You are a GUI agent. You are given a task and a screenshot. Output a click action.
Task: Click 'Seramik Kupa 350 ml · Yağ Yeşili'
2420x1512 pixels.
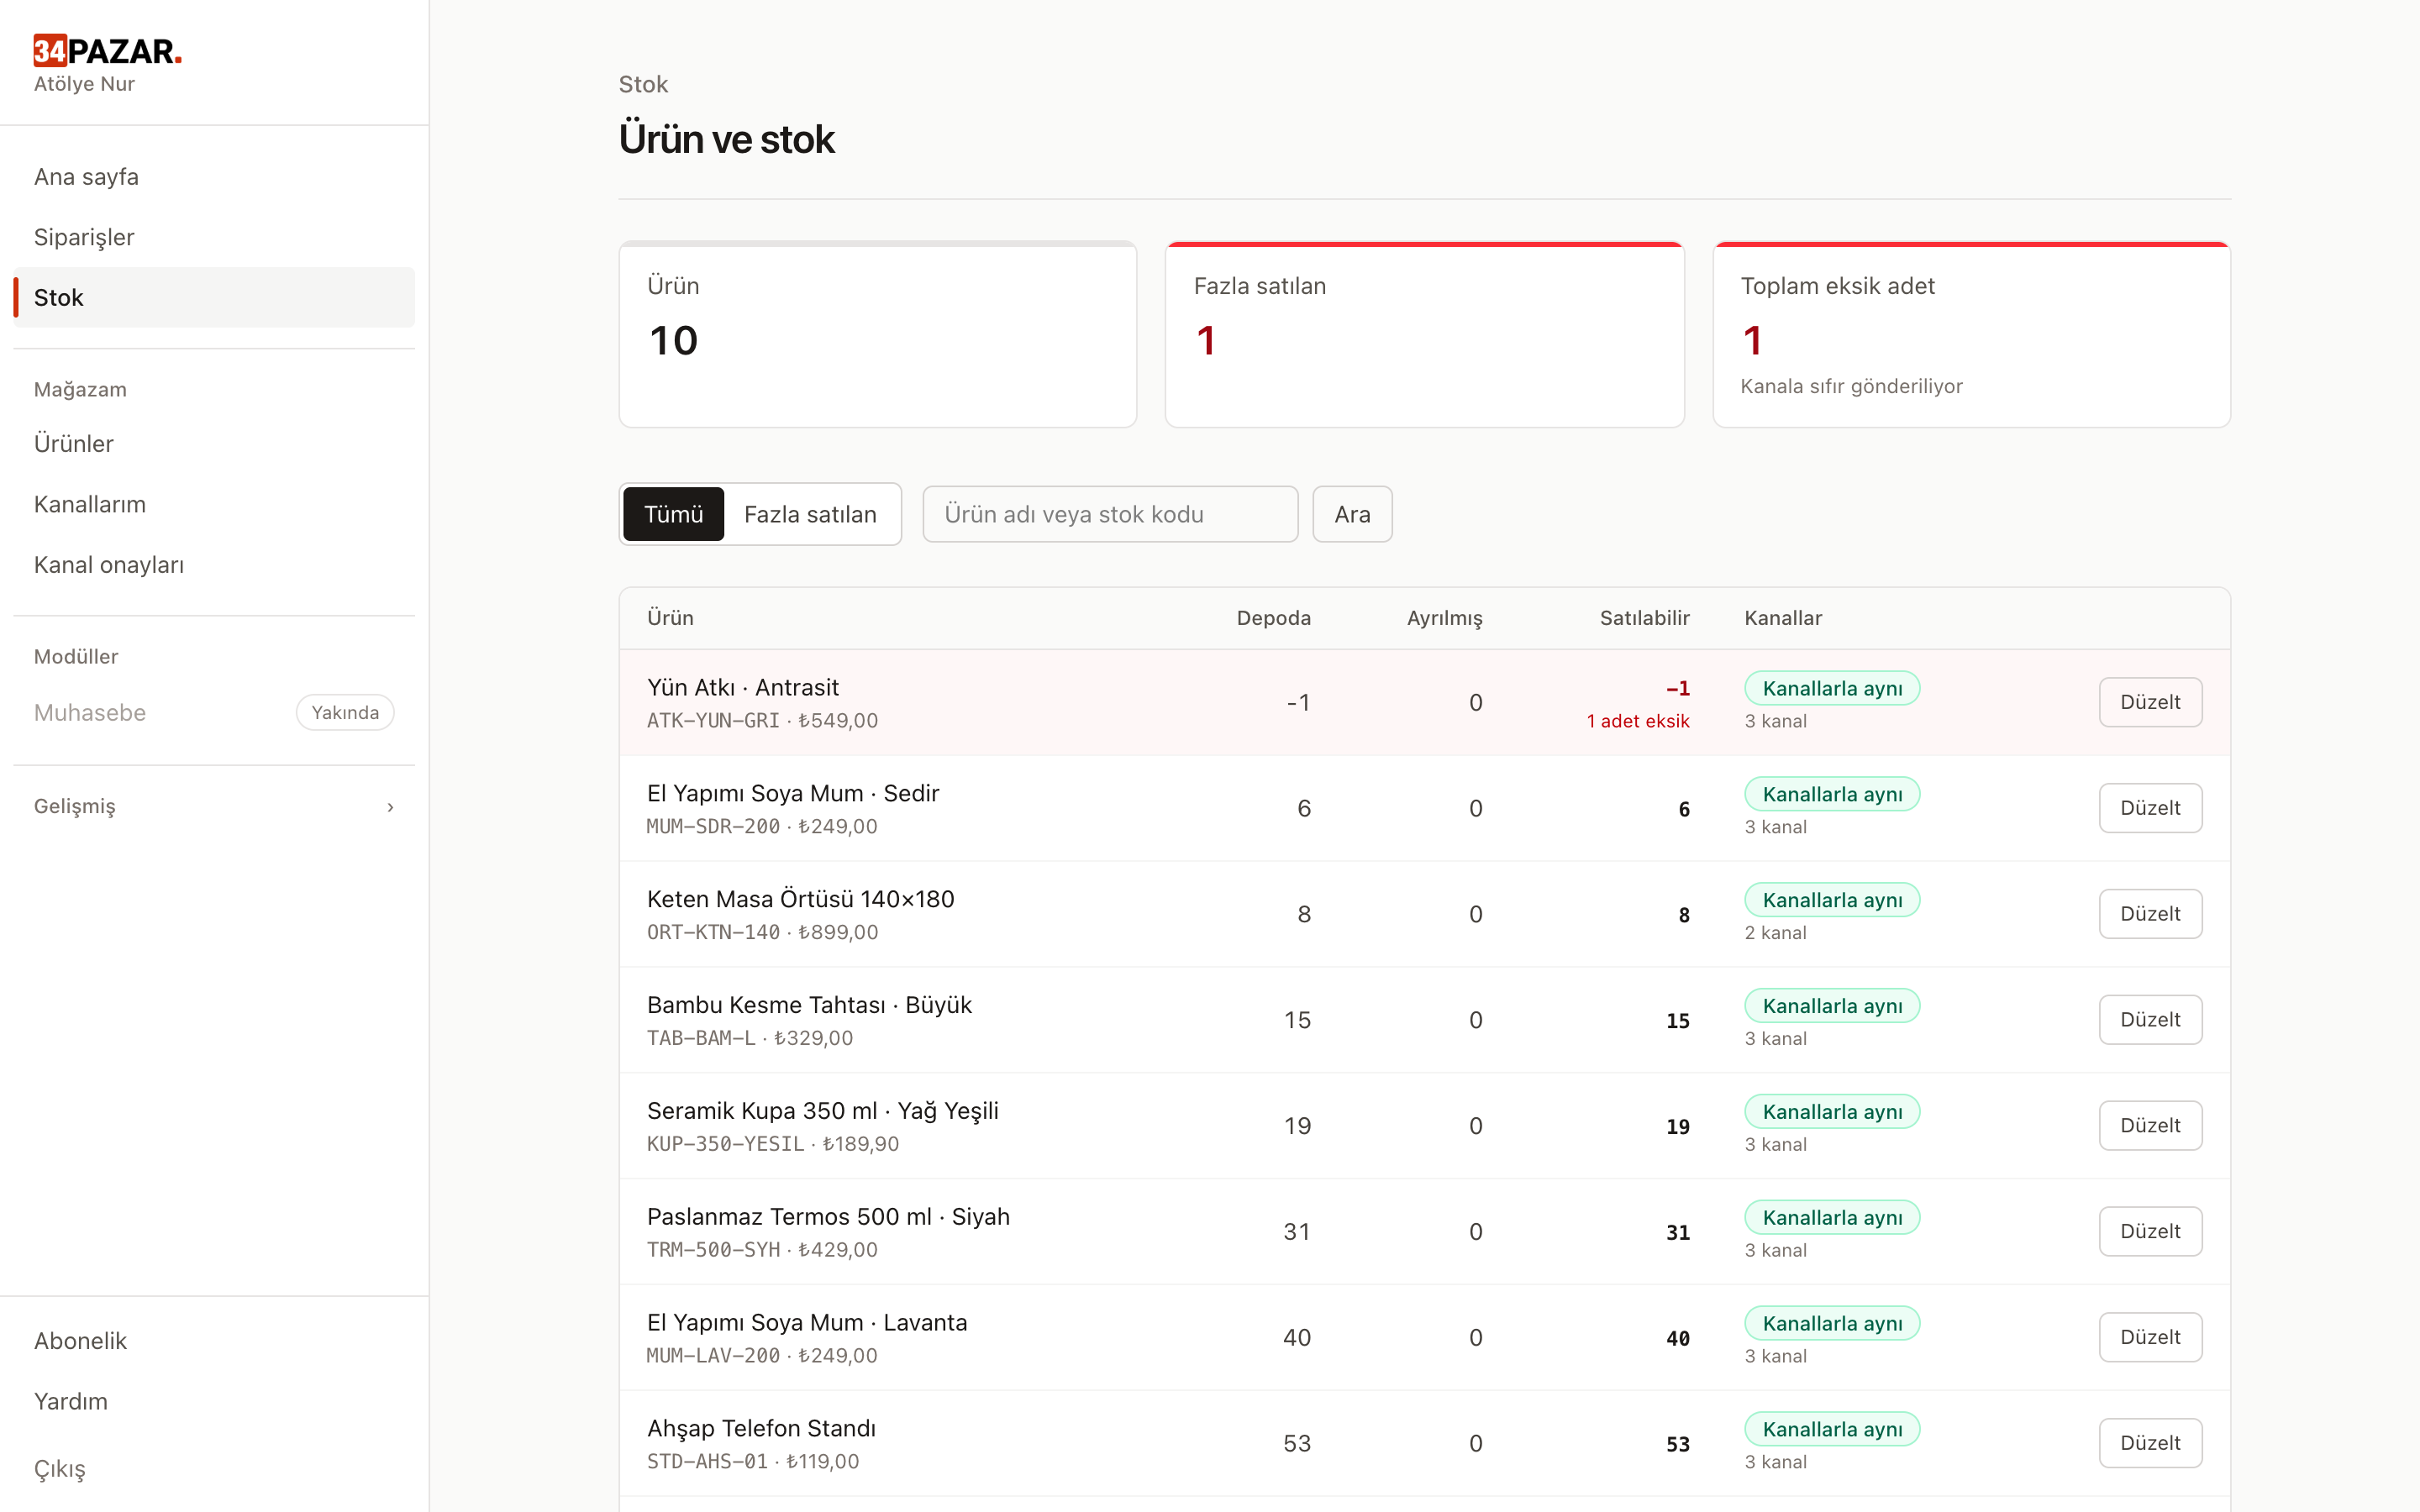click(x=822, y=1111)
